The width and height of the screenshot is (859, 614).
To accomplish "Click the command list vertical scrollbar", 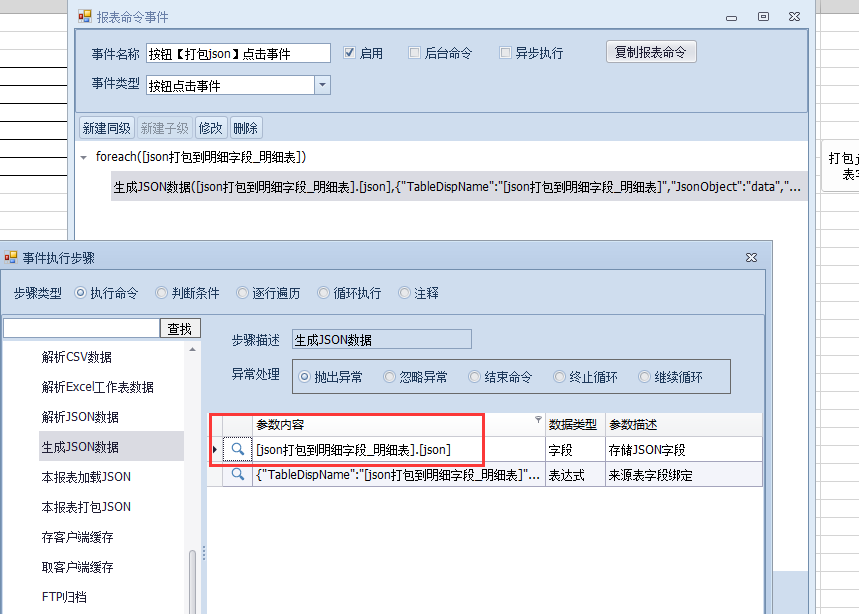I will (x=193, y=580).
